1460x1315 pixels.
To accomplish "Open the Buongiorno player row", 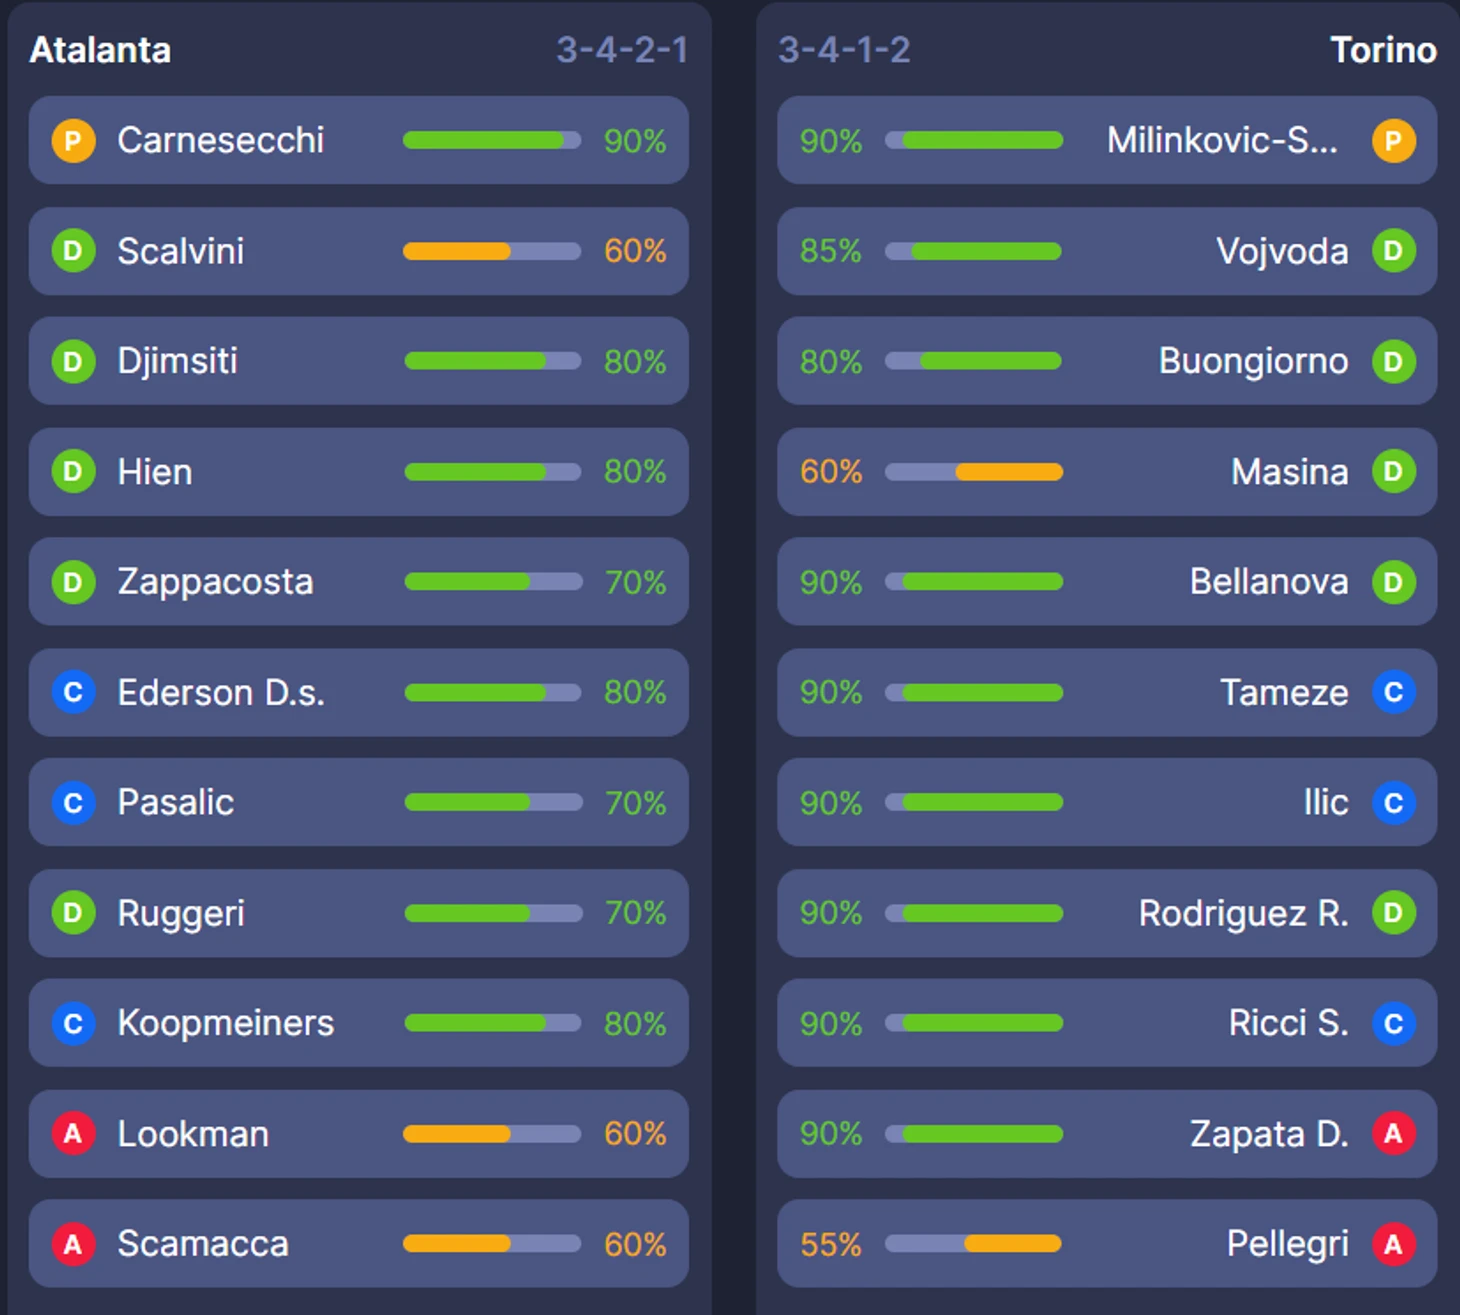I will point(1107,361).
